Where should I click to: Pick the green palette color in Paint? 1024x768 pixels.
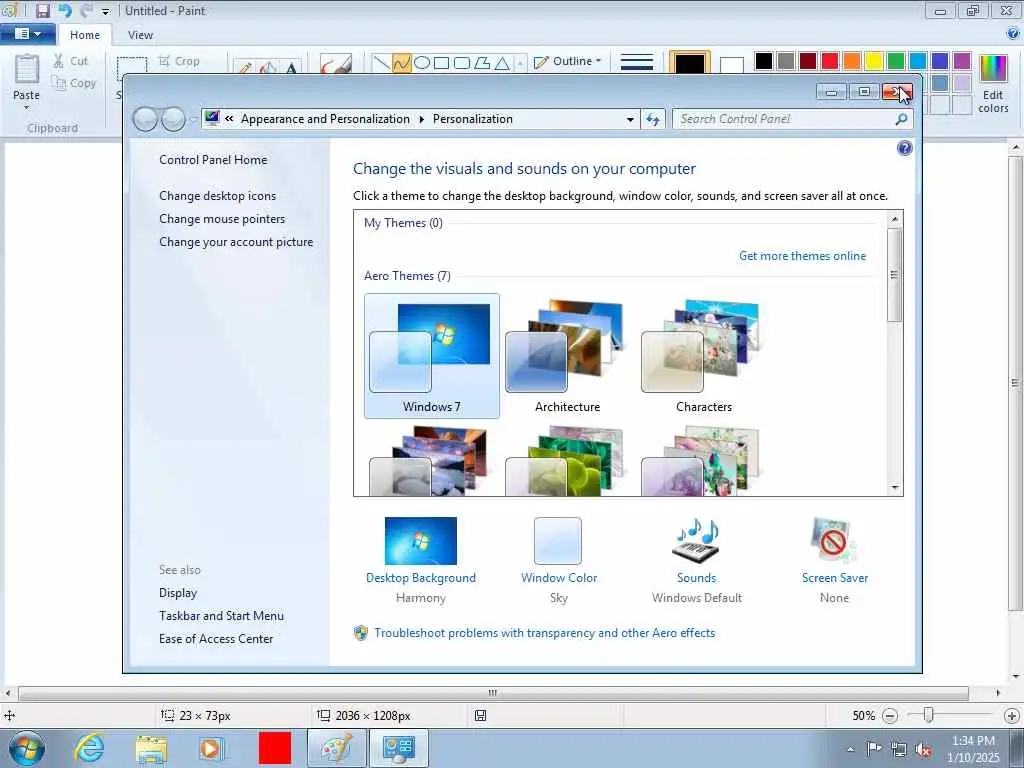(896, 61)
